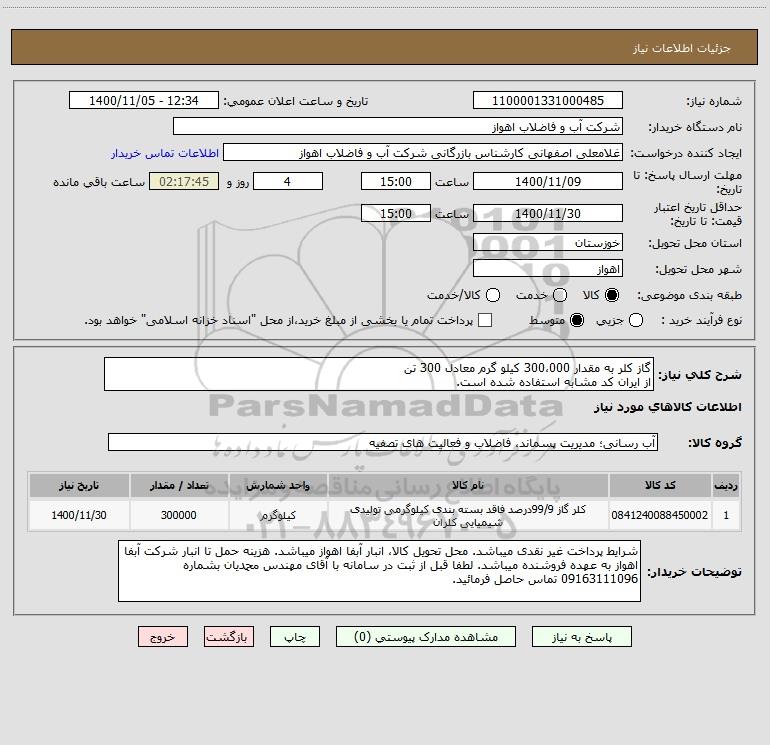This screenshot has height=745, width=770.
Task: Select the خدمت radio button
Action: tap(560, 295)
